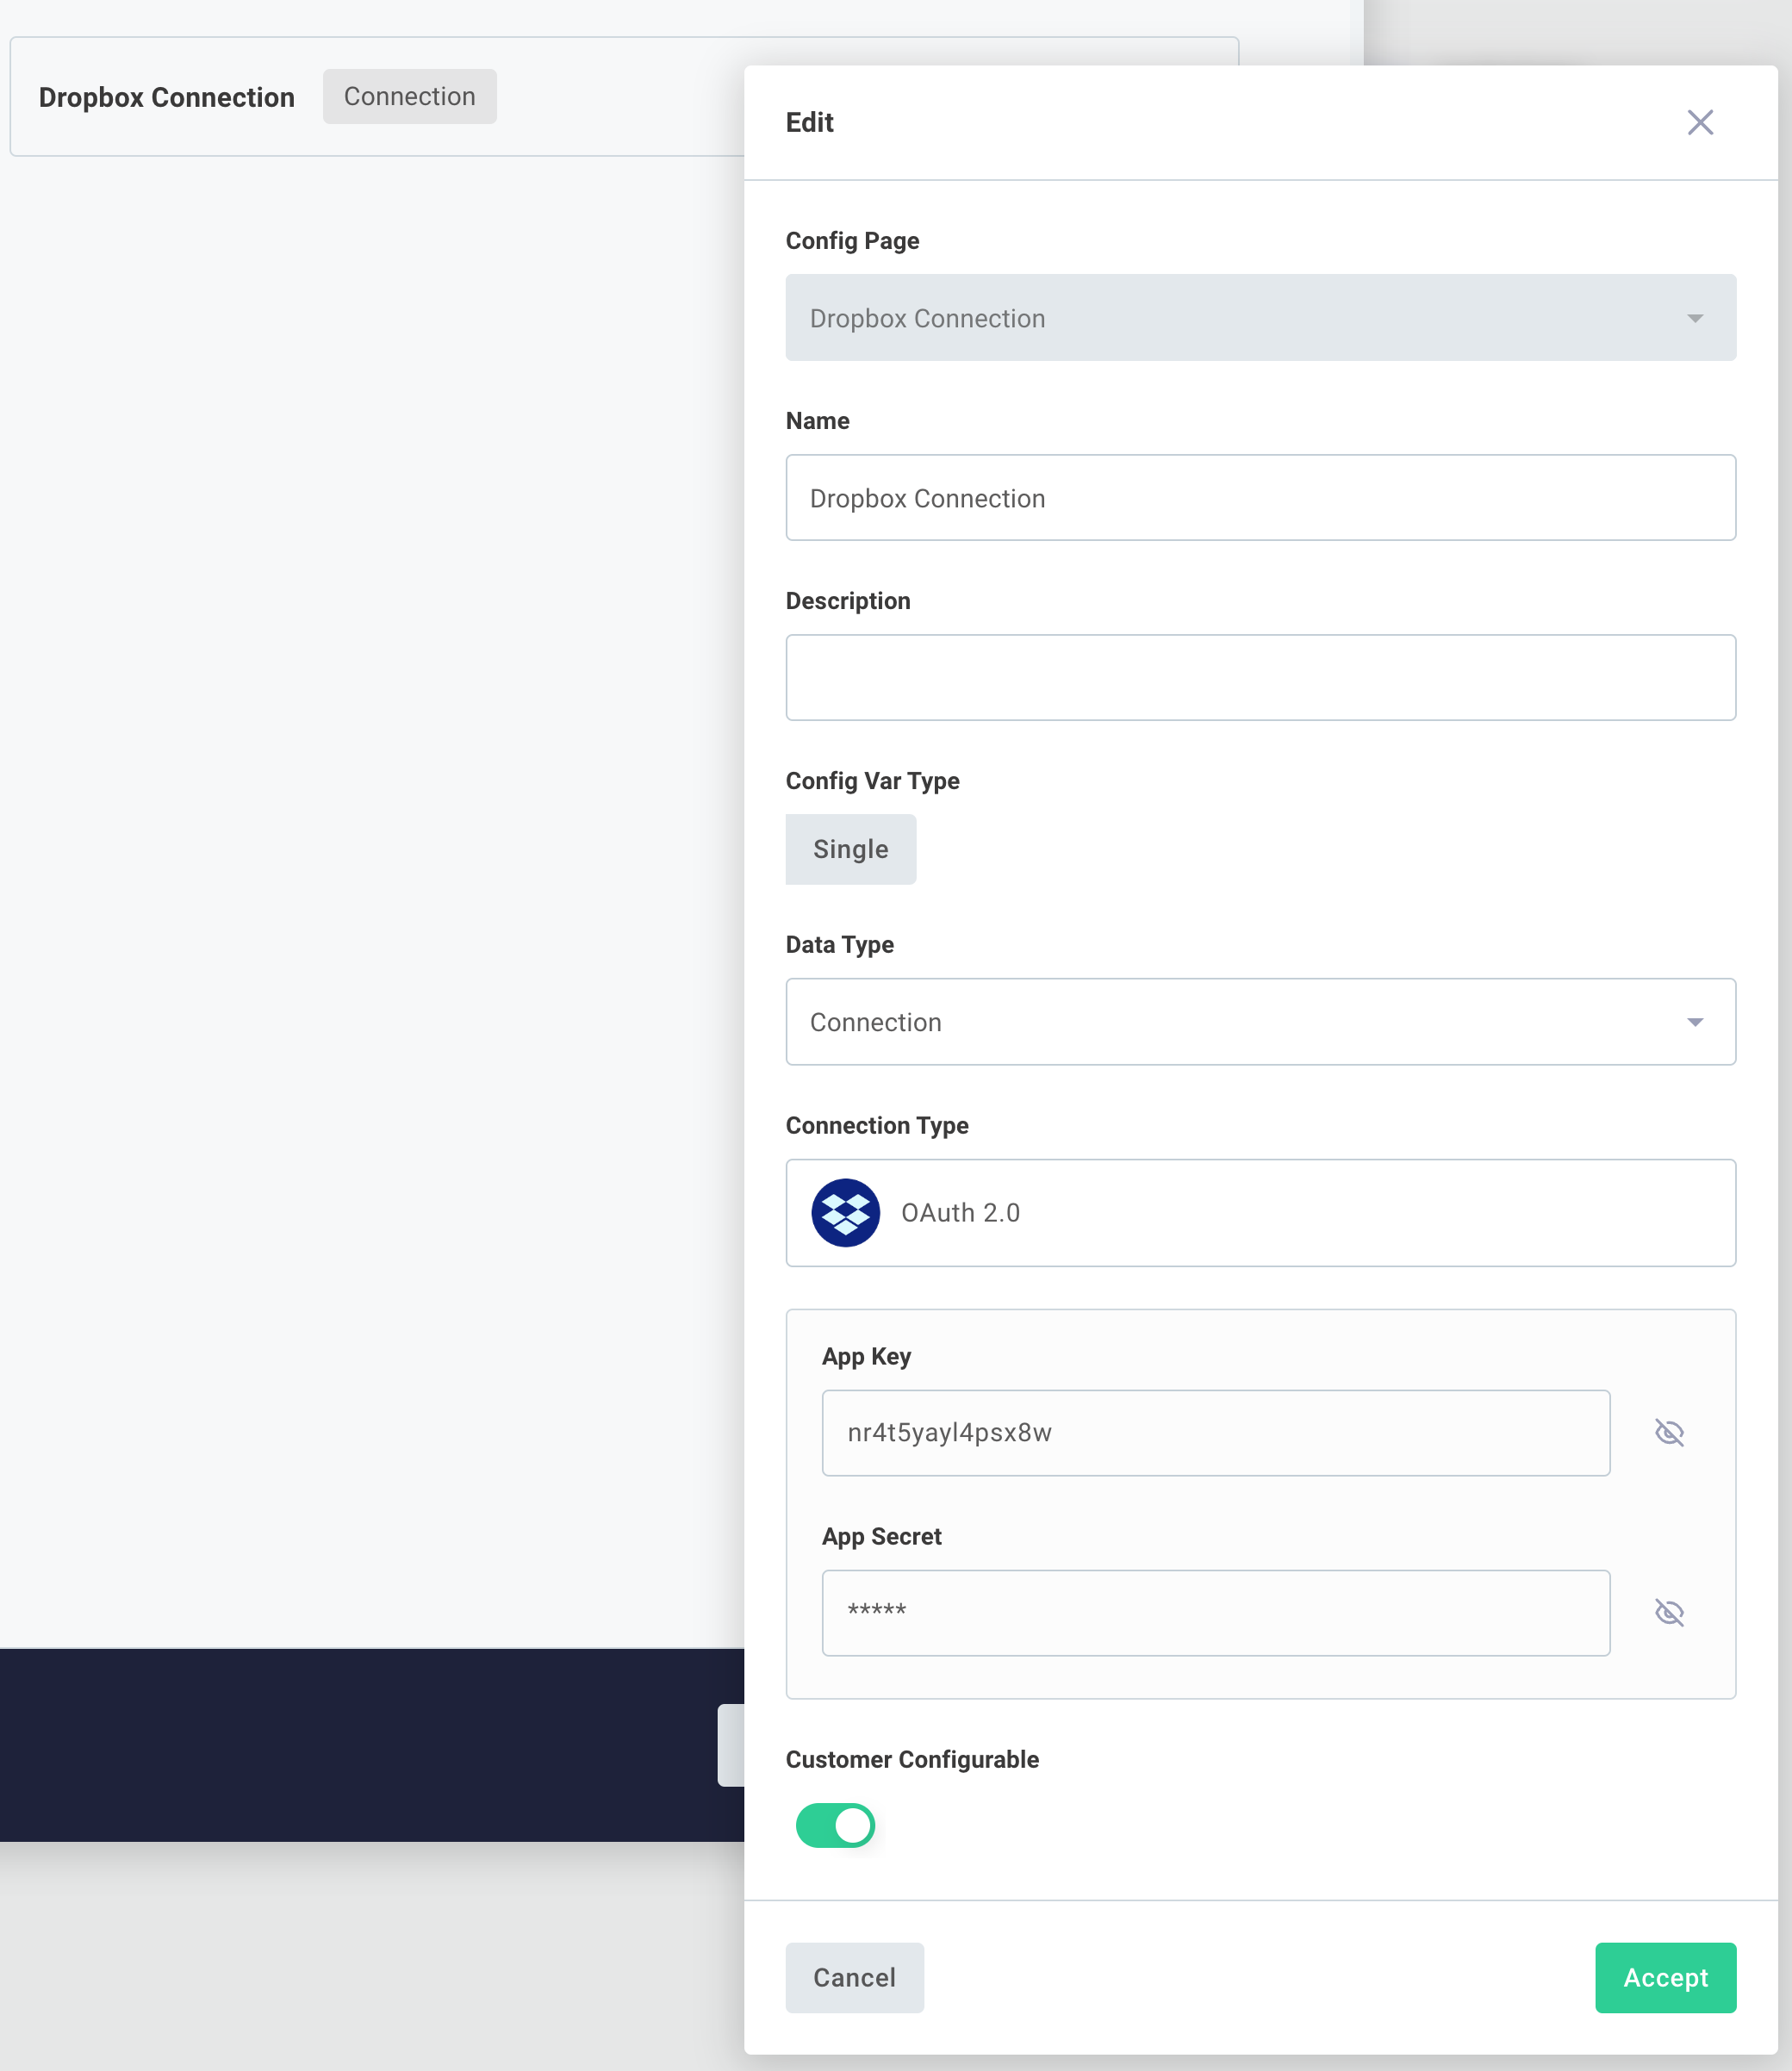This screenshot has height=2071, width=1792.
Task: Open the Data Type dropdown
Action: [1260, 1022]
